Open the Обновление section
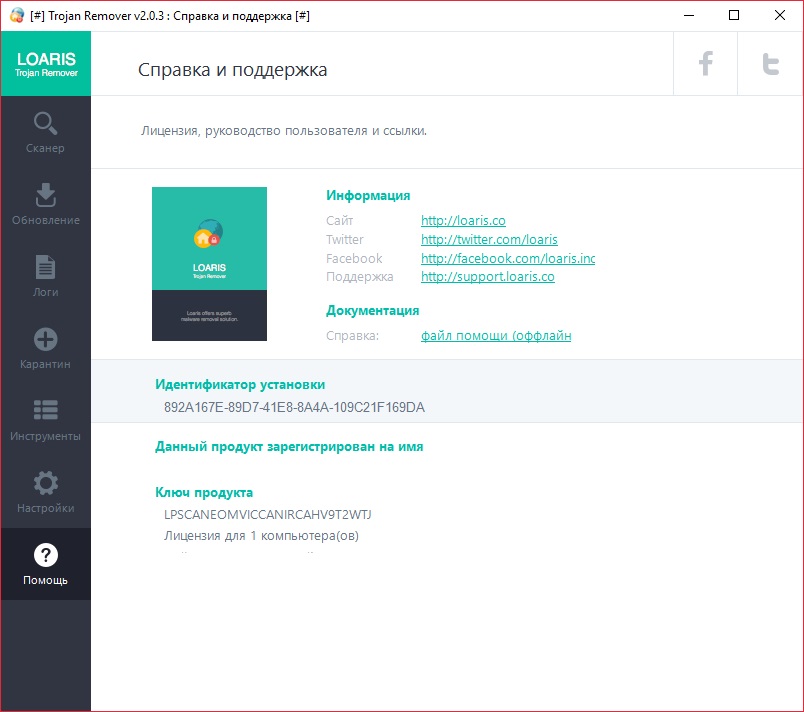This screenshot has height=712, width=804. (46, 204)
